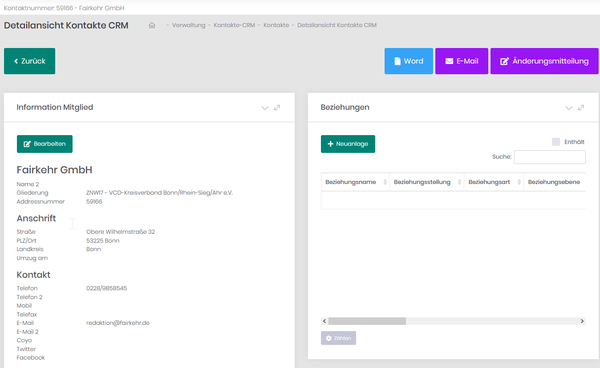Sort by Beziehungsname column

[355, 182]
